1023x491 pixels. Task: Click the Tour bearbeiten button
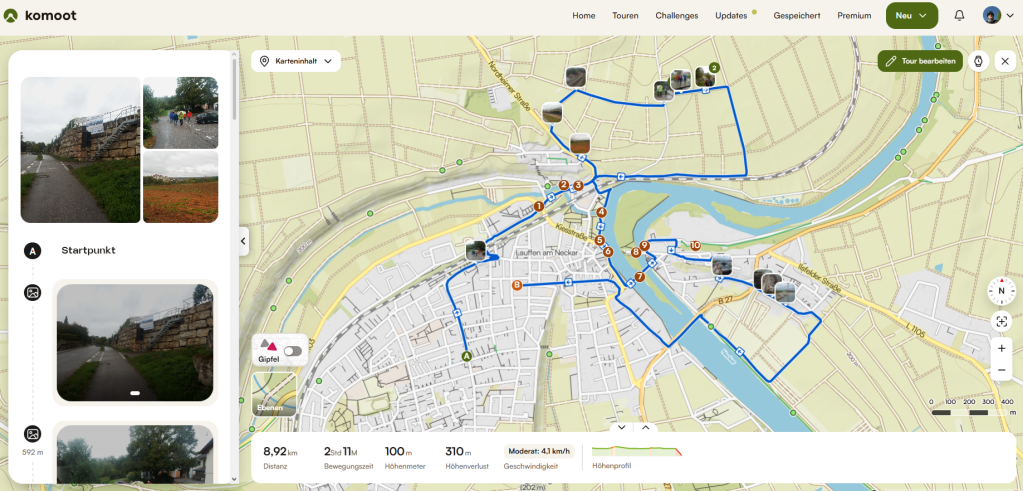(920, 61)
